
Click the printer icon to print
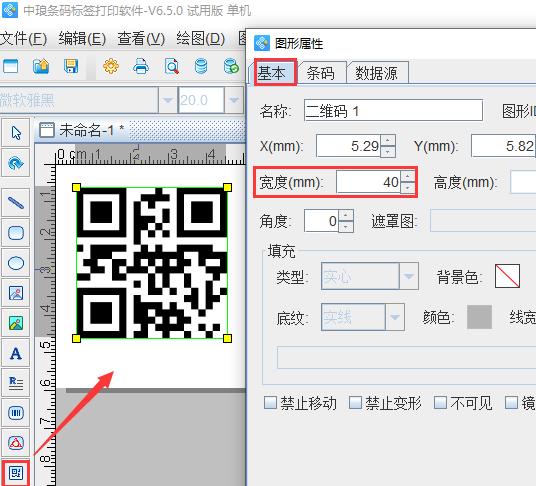[141, 66]
